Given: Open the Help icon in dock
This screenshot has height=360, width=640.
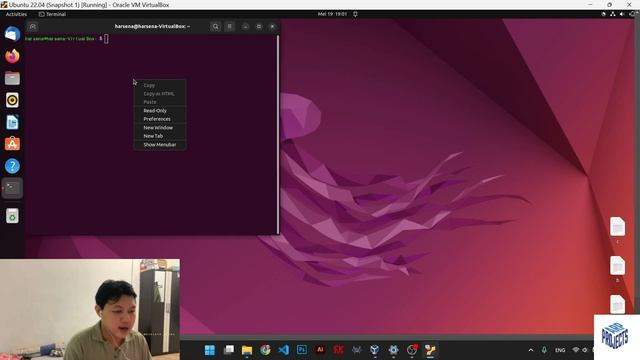Looking at the screenshot, I should click(12, 166).
